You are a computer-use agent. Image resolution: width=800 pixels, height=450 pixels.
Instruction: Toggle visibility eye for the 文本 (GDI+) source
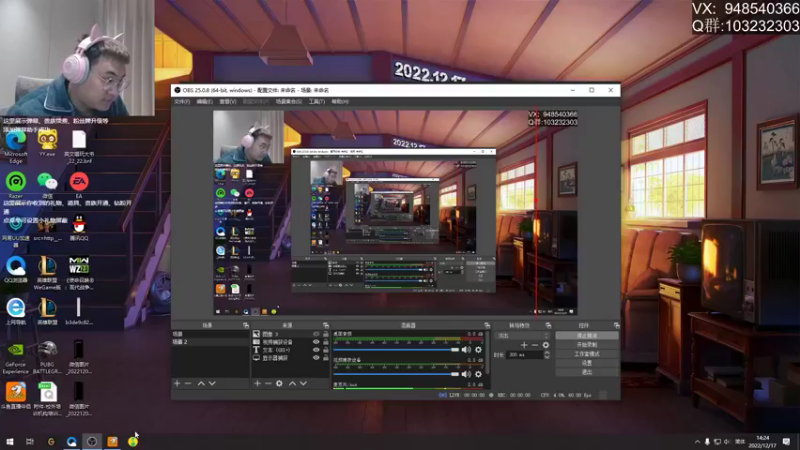316,350
